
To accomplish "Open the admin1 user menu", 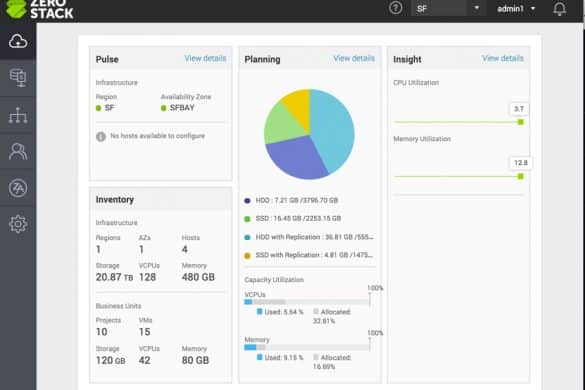I will click(x=516, y=8).
